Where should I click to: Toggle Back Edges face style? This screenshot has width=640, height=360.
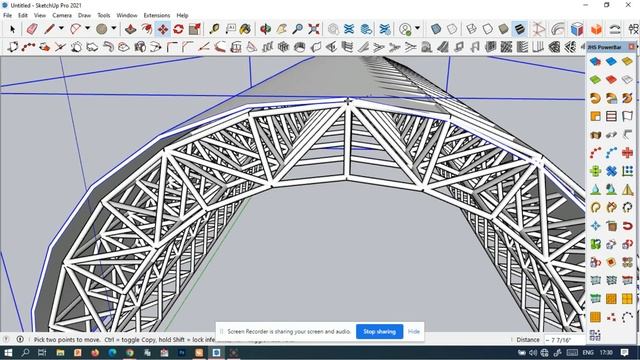click(x=452, y=29)
